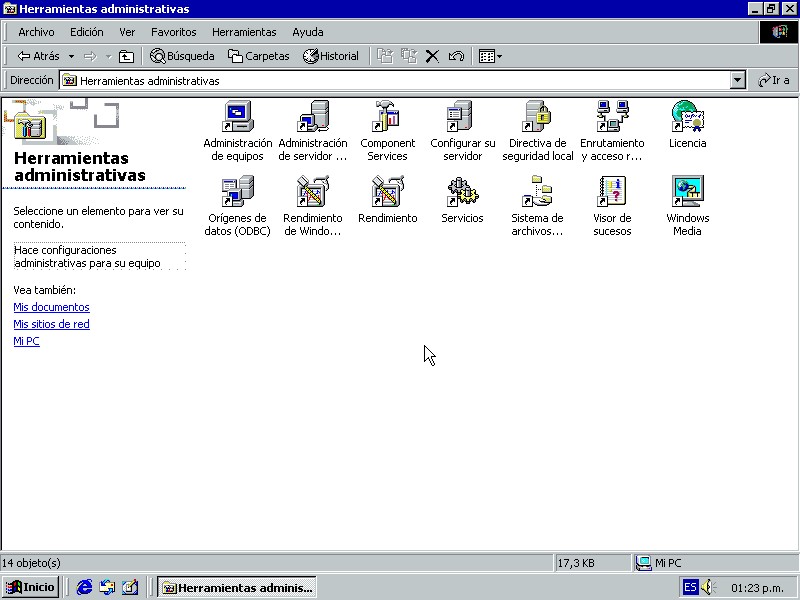Open Enrutamiento y acceso remoto icon

coord(612,131)
